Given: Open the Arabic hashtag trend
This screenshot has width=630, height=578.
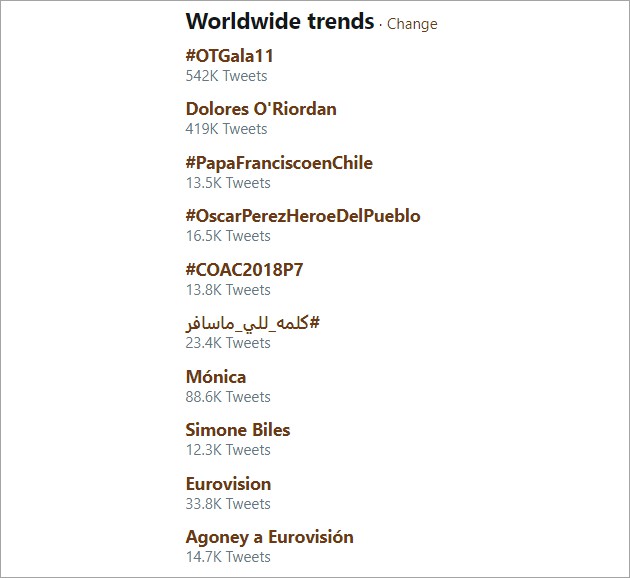Looking at the screenshot, I should point(253,323).
